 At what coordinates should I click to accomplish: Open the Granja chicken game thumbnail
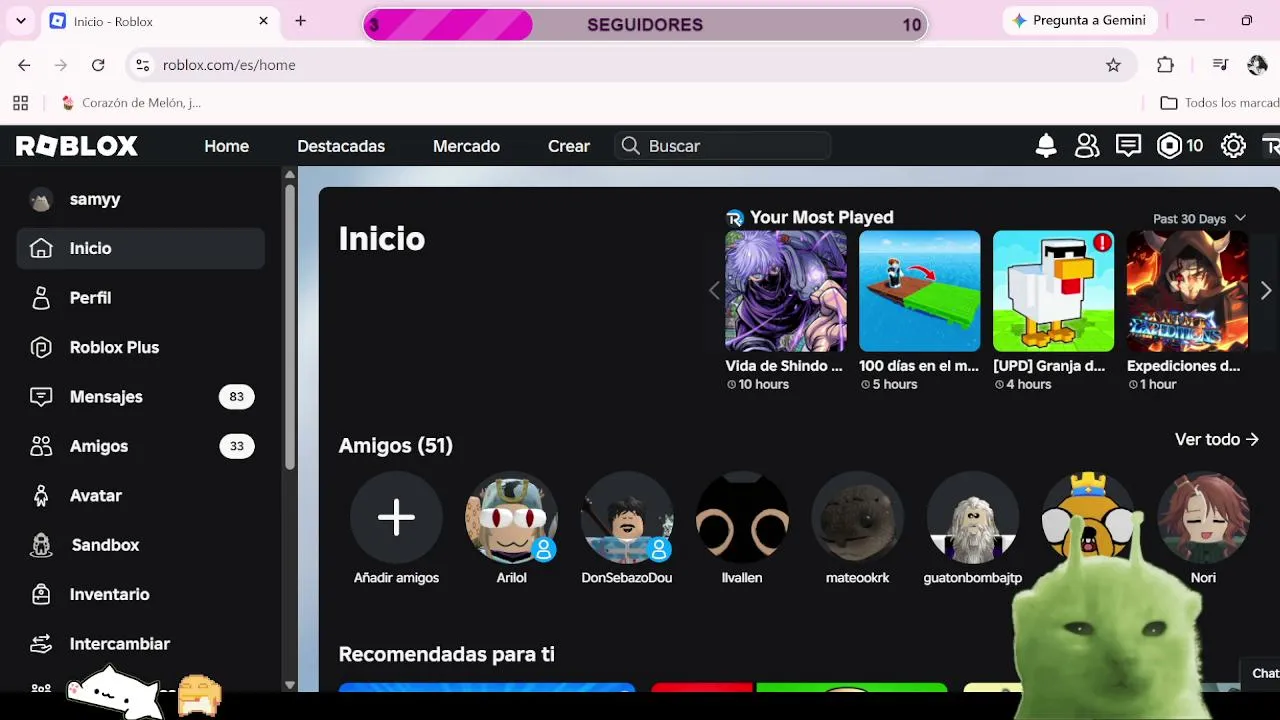(x=1054, y=291)
